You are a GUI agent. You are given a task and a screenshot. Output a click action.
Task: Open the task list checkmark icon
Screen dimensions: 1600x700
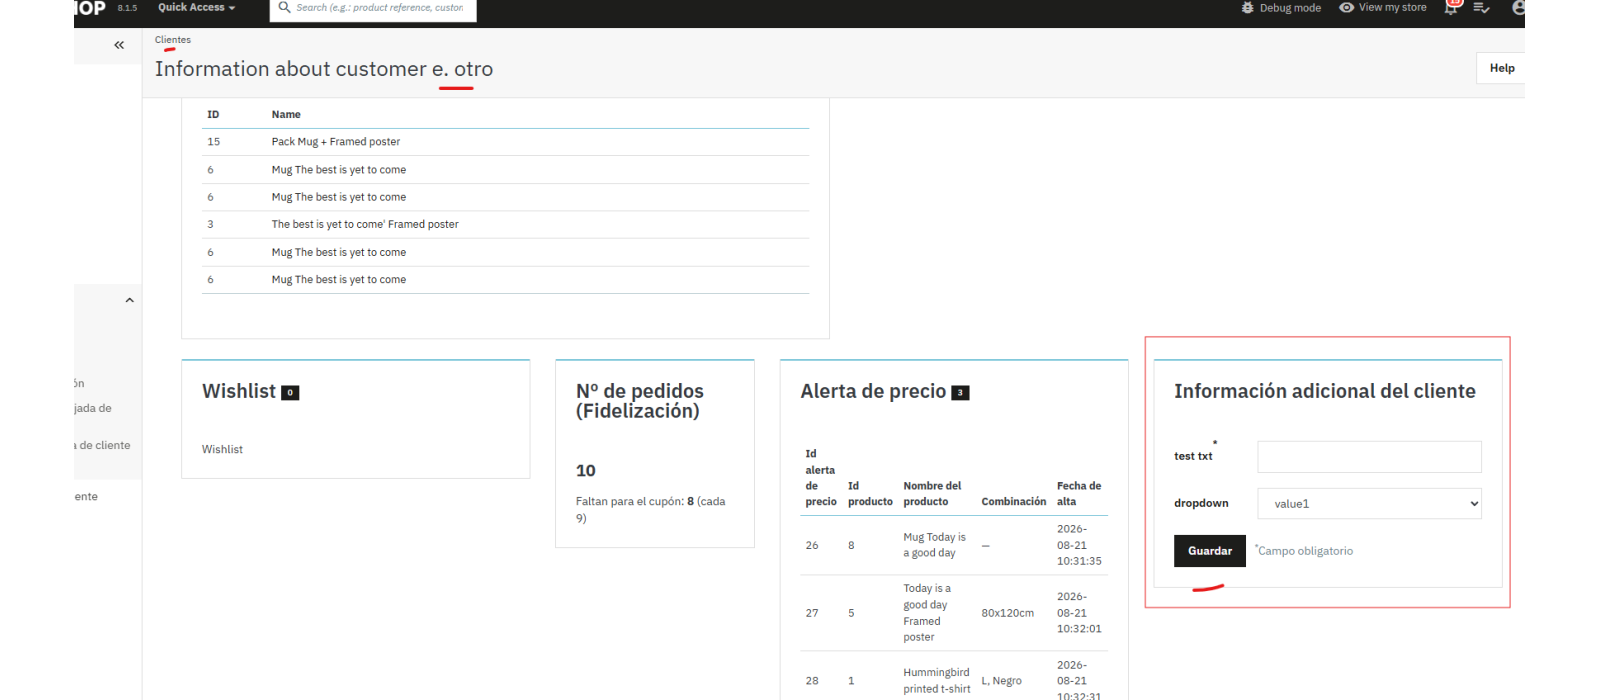(x=1482, y=8)
